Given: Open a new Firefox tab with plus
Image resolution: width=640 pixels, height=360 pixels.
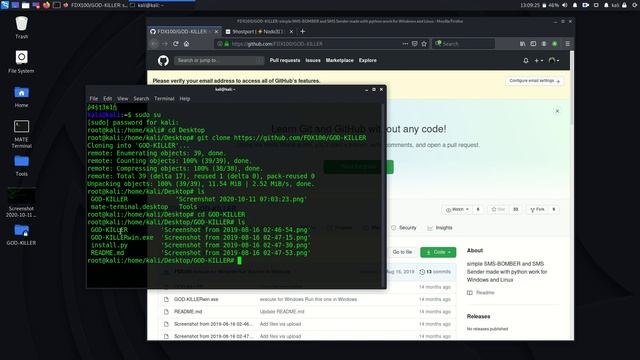Looking at the screenshot, I should [302, 31].
